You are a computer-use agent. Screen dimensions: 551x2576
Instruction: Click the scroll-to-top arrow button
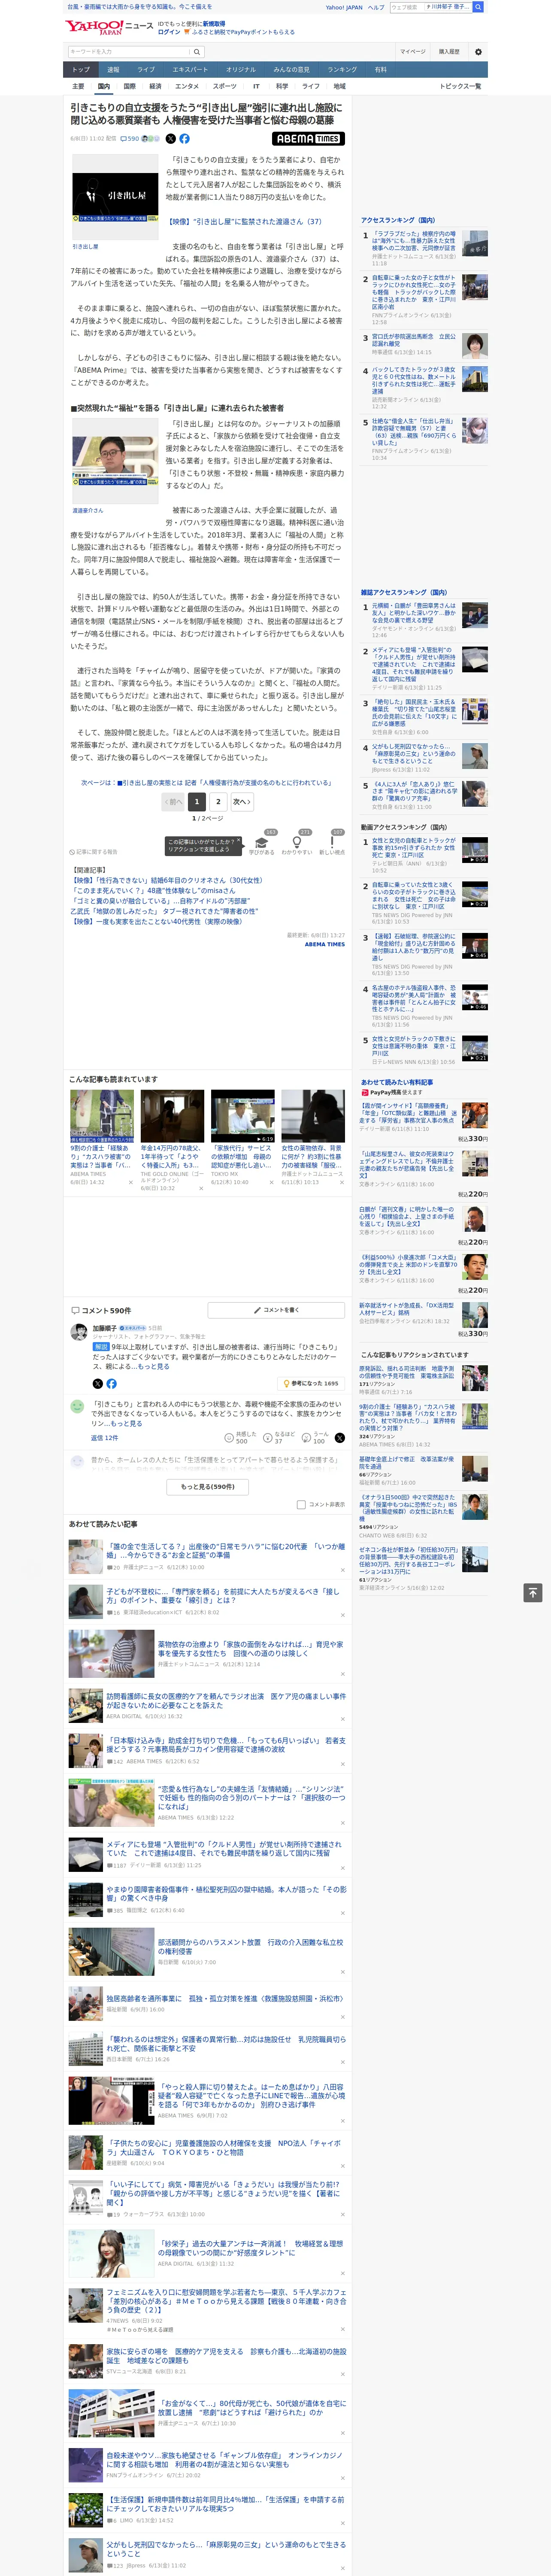click(x=533, y=1592)
